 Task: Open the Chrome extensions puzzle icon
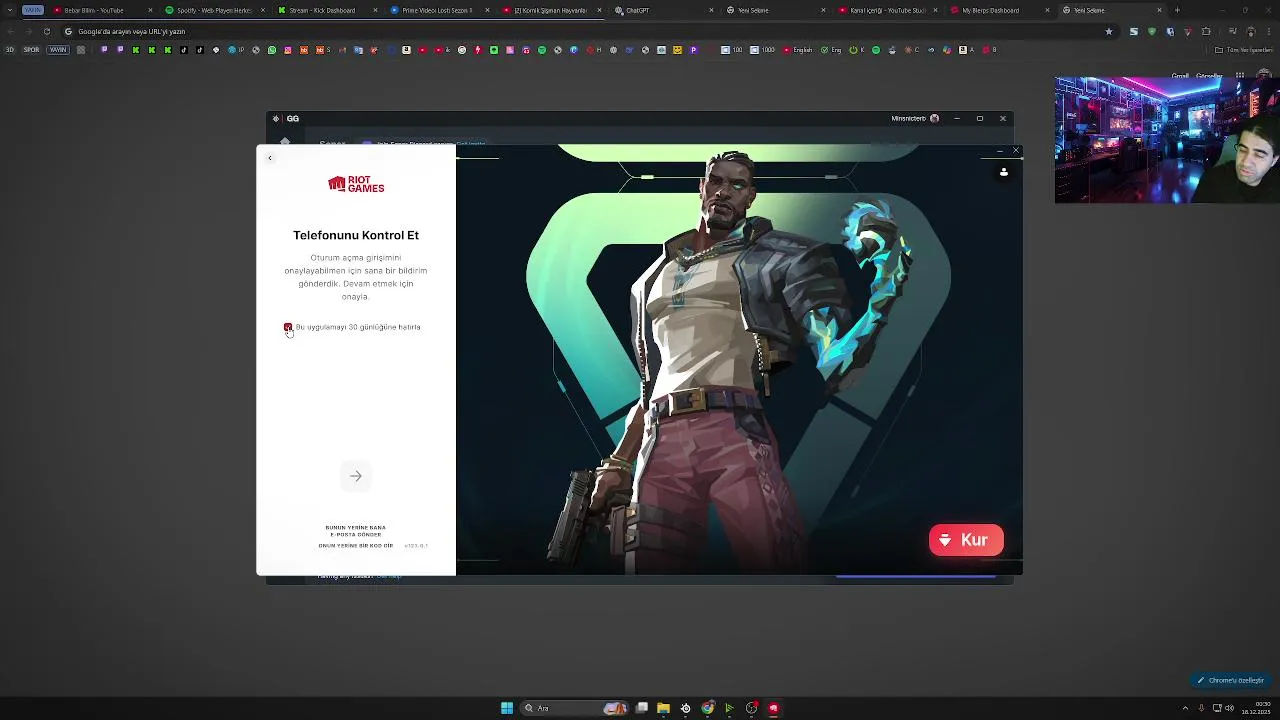click(x=1206, y=31)
